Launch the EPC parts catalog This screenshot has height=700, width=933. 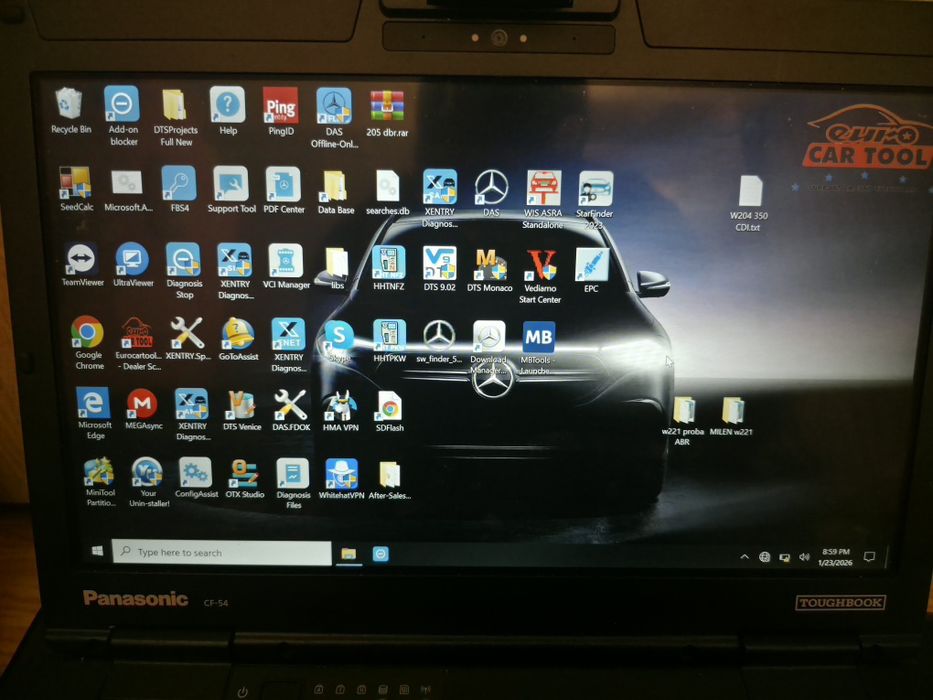(591, 265)
